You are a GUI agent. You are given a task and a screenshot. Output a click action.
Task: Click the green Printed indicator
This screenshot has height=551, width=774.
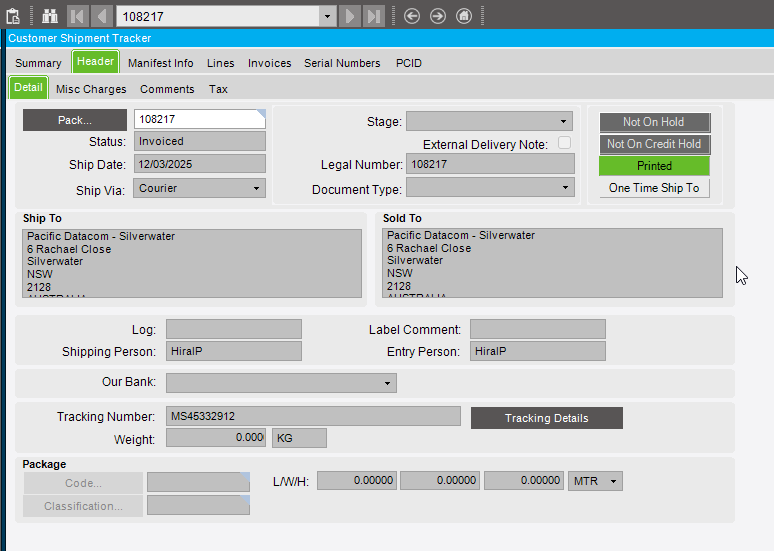point(655,166)
